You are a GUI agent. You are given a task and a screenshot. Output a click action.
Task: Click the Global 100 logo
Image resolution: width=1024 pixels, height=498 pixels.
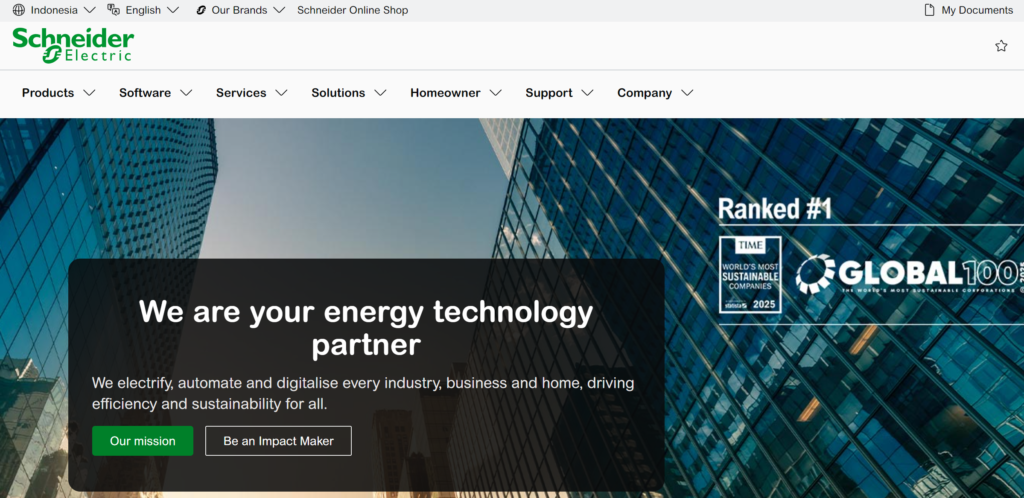click(x=909, y=273)
